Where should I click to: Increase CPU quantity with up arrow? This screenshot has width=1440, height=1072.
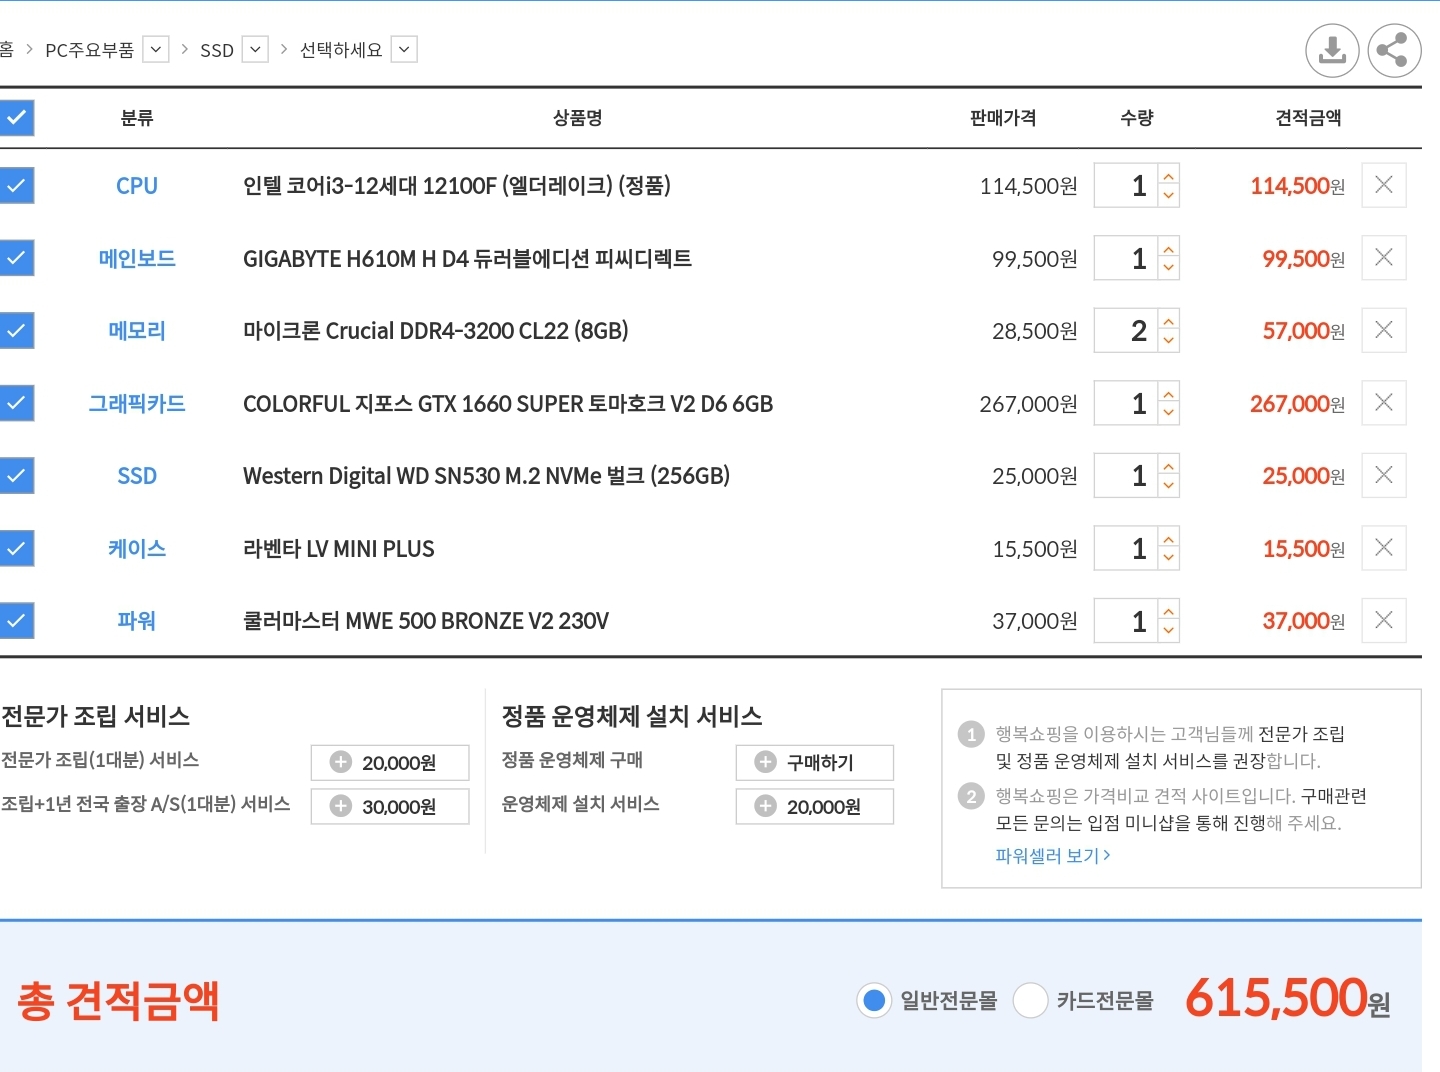click(1169, 174)
